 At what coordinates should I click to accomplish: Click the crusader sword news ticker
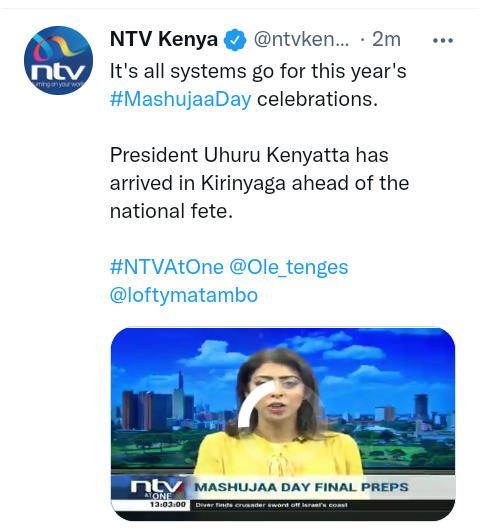(271, 505)
